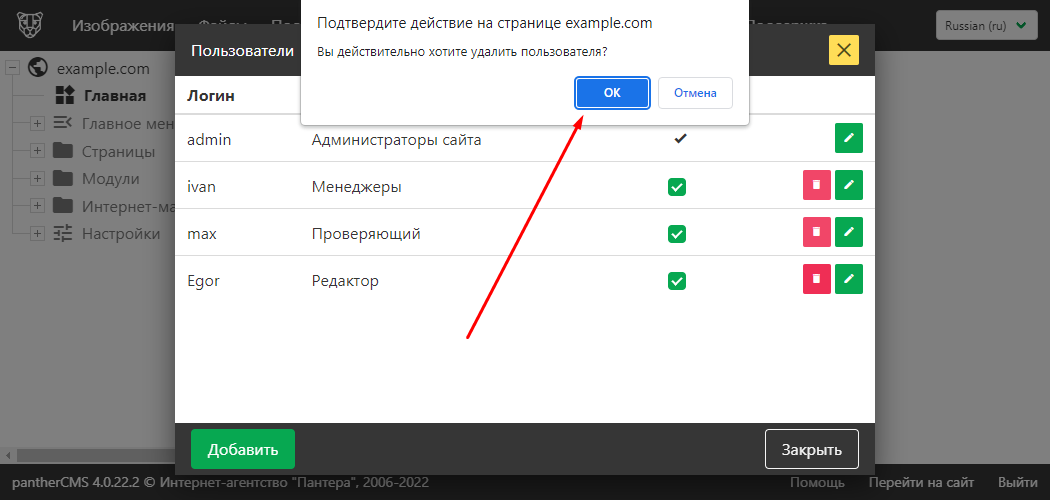Viewport: 1050px width, 500px height.
Task: Expand the Настройки tree node
Action: pyautogui.click(x=38, y=234)
